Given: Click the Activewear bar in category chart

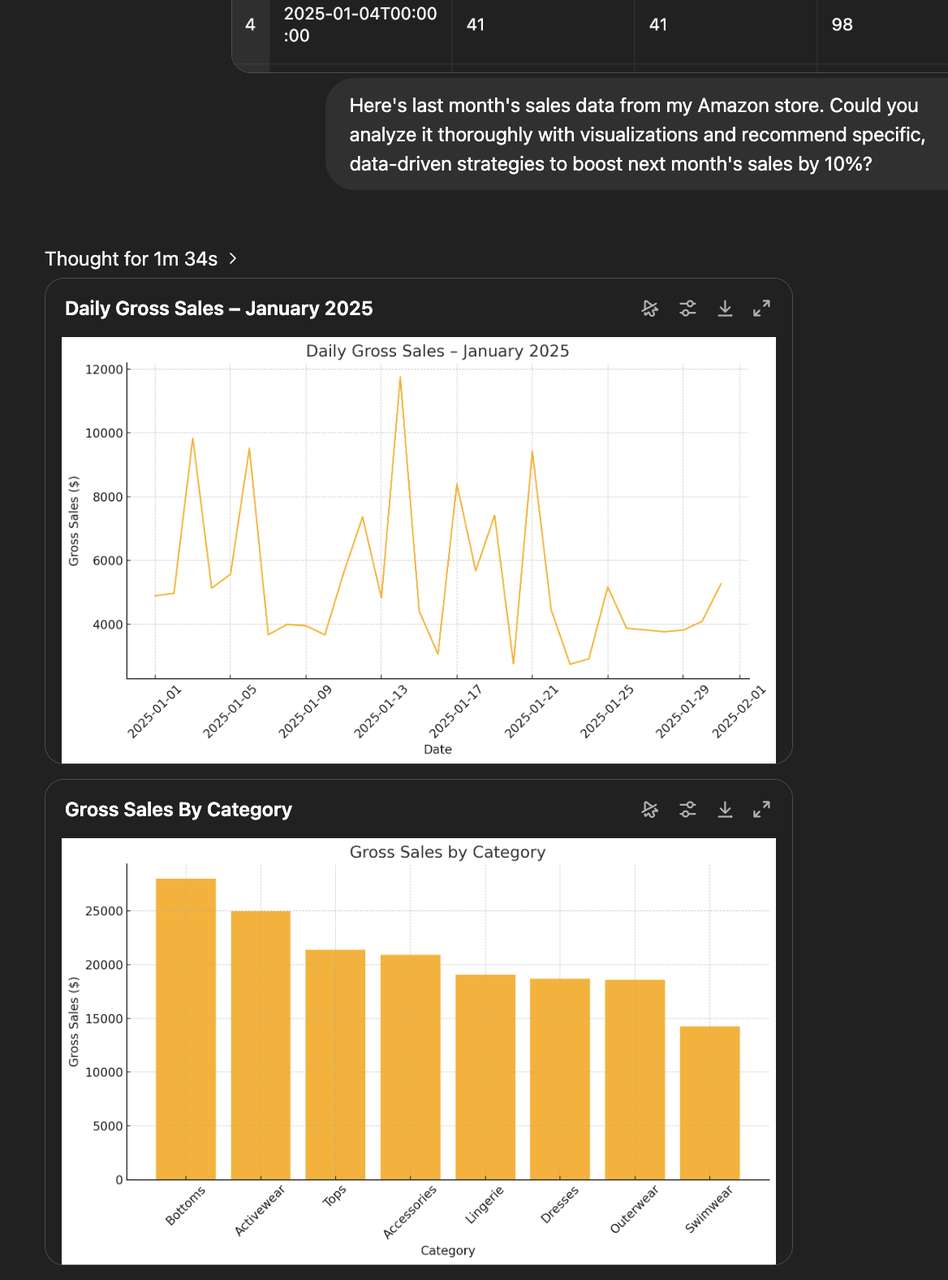Looking at the screenshot, I should [260, 1045].
